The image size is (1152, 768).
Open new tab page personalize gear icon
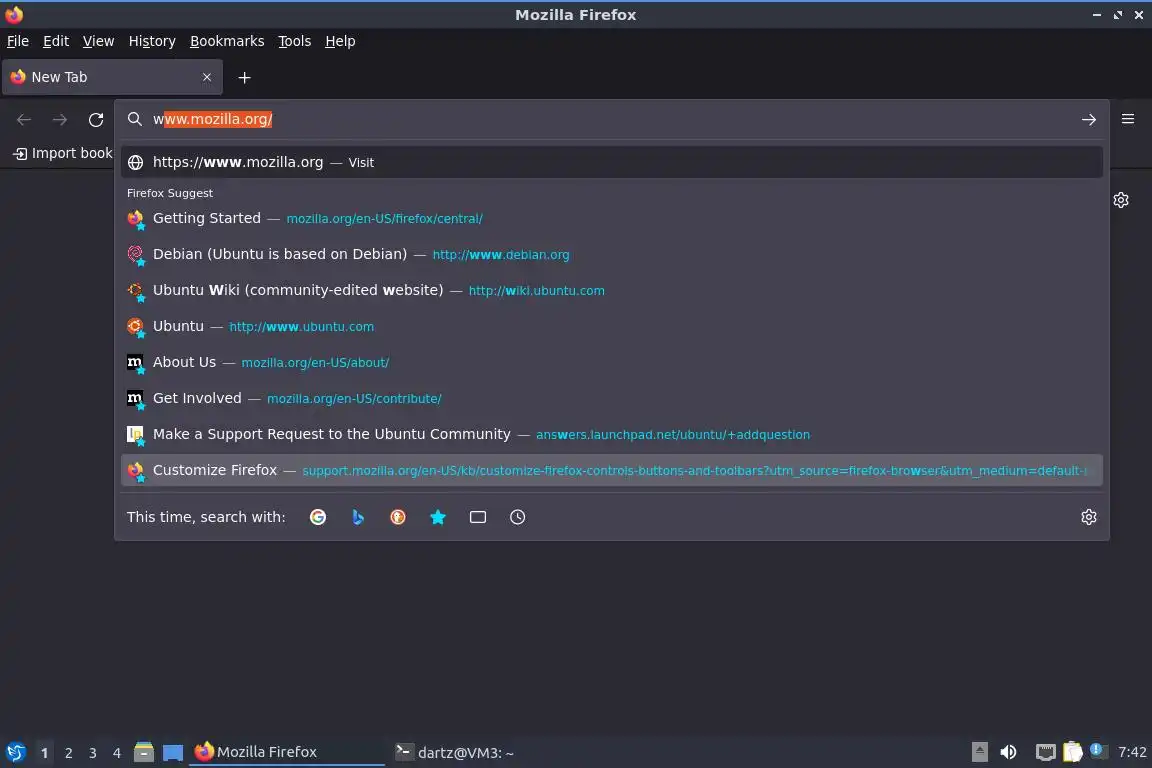[x=1120, y=200]
